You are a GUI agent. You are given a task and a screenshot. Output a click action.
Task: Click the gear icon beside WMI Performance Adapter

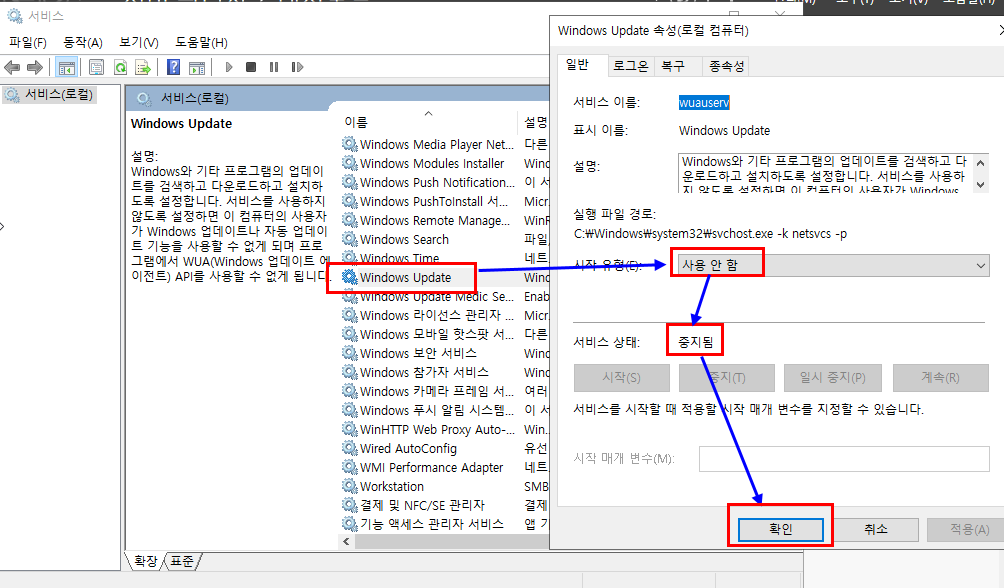click(x=350, y=467)
